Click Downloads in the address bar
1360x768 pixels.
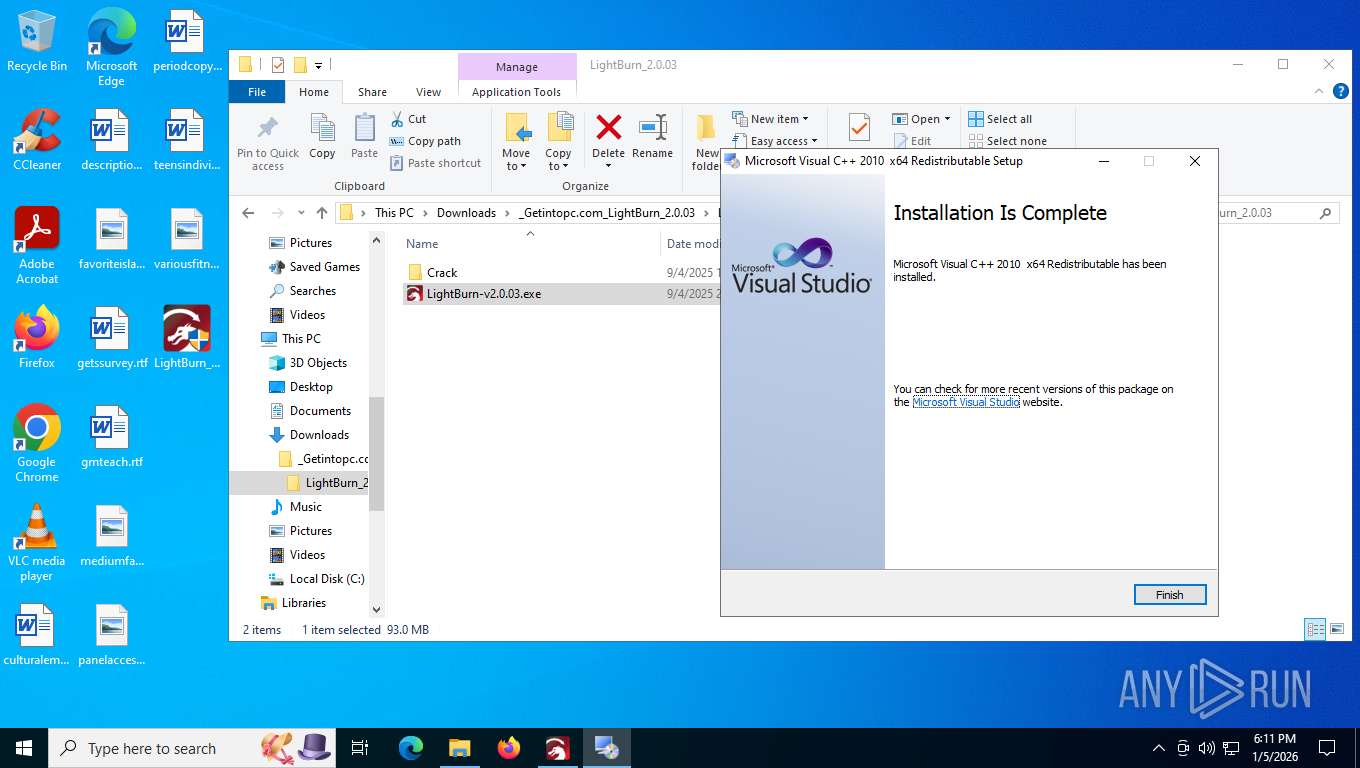point(466,213)
